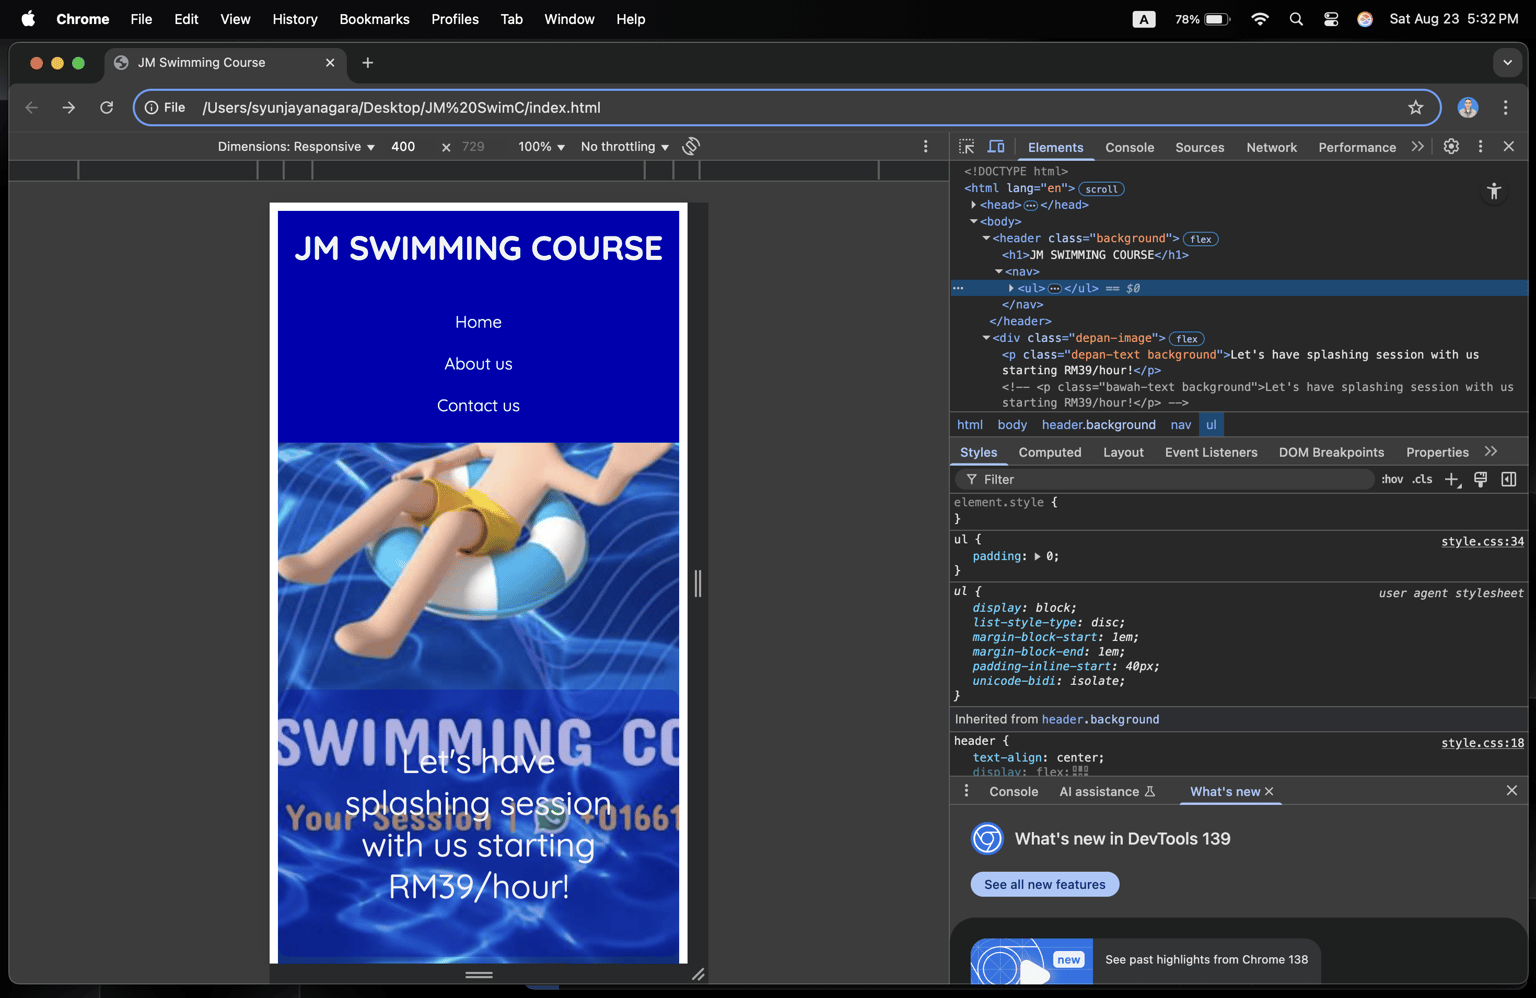1536x998 pixels.
Task: Open macOS Spotlight search
Action: point(1296,19)
